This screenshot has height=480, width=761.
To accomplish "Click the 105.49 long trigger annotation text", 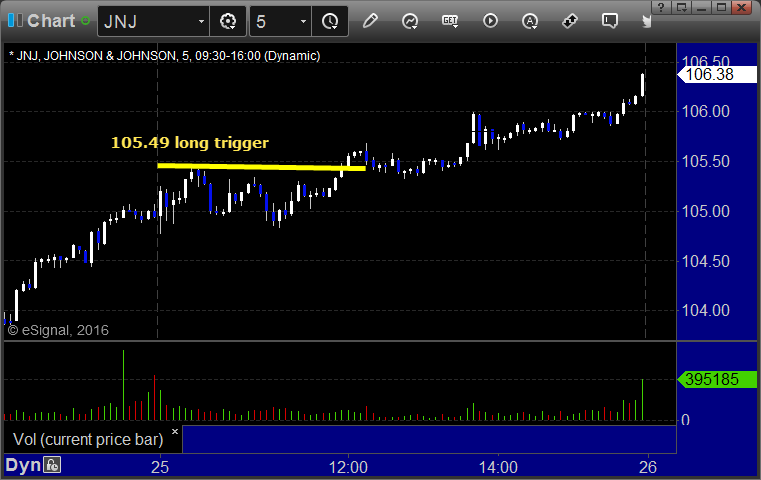I will pyautogui.click(x=190, y=143).
